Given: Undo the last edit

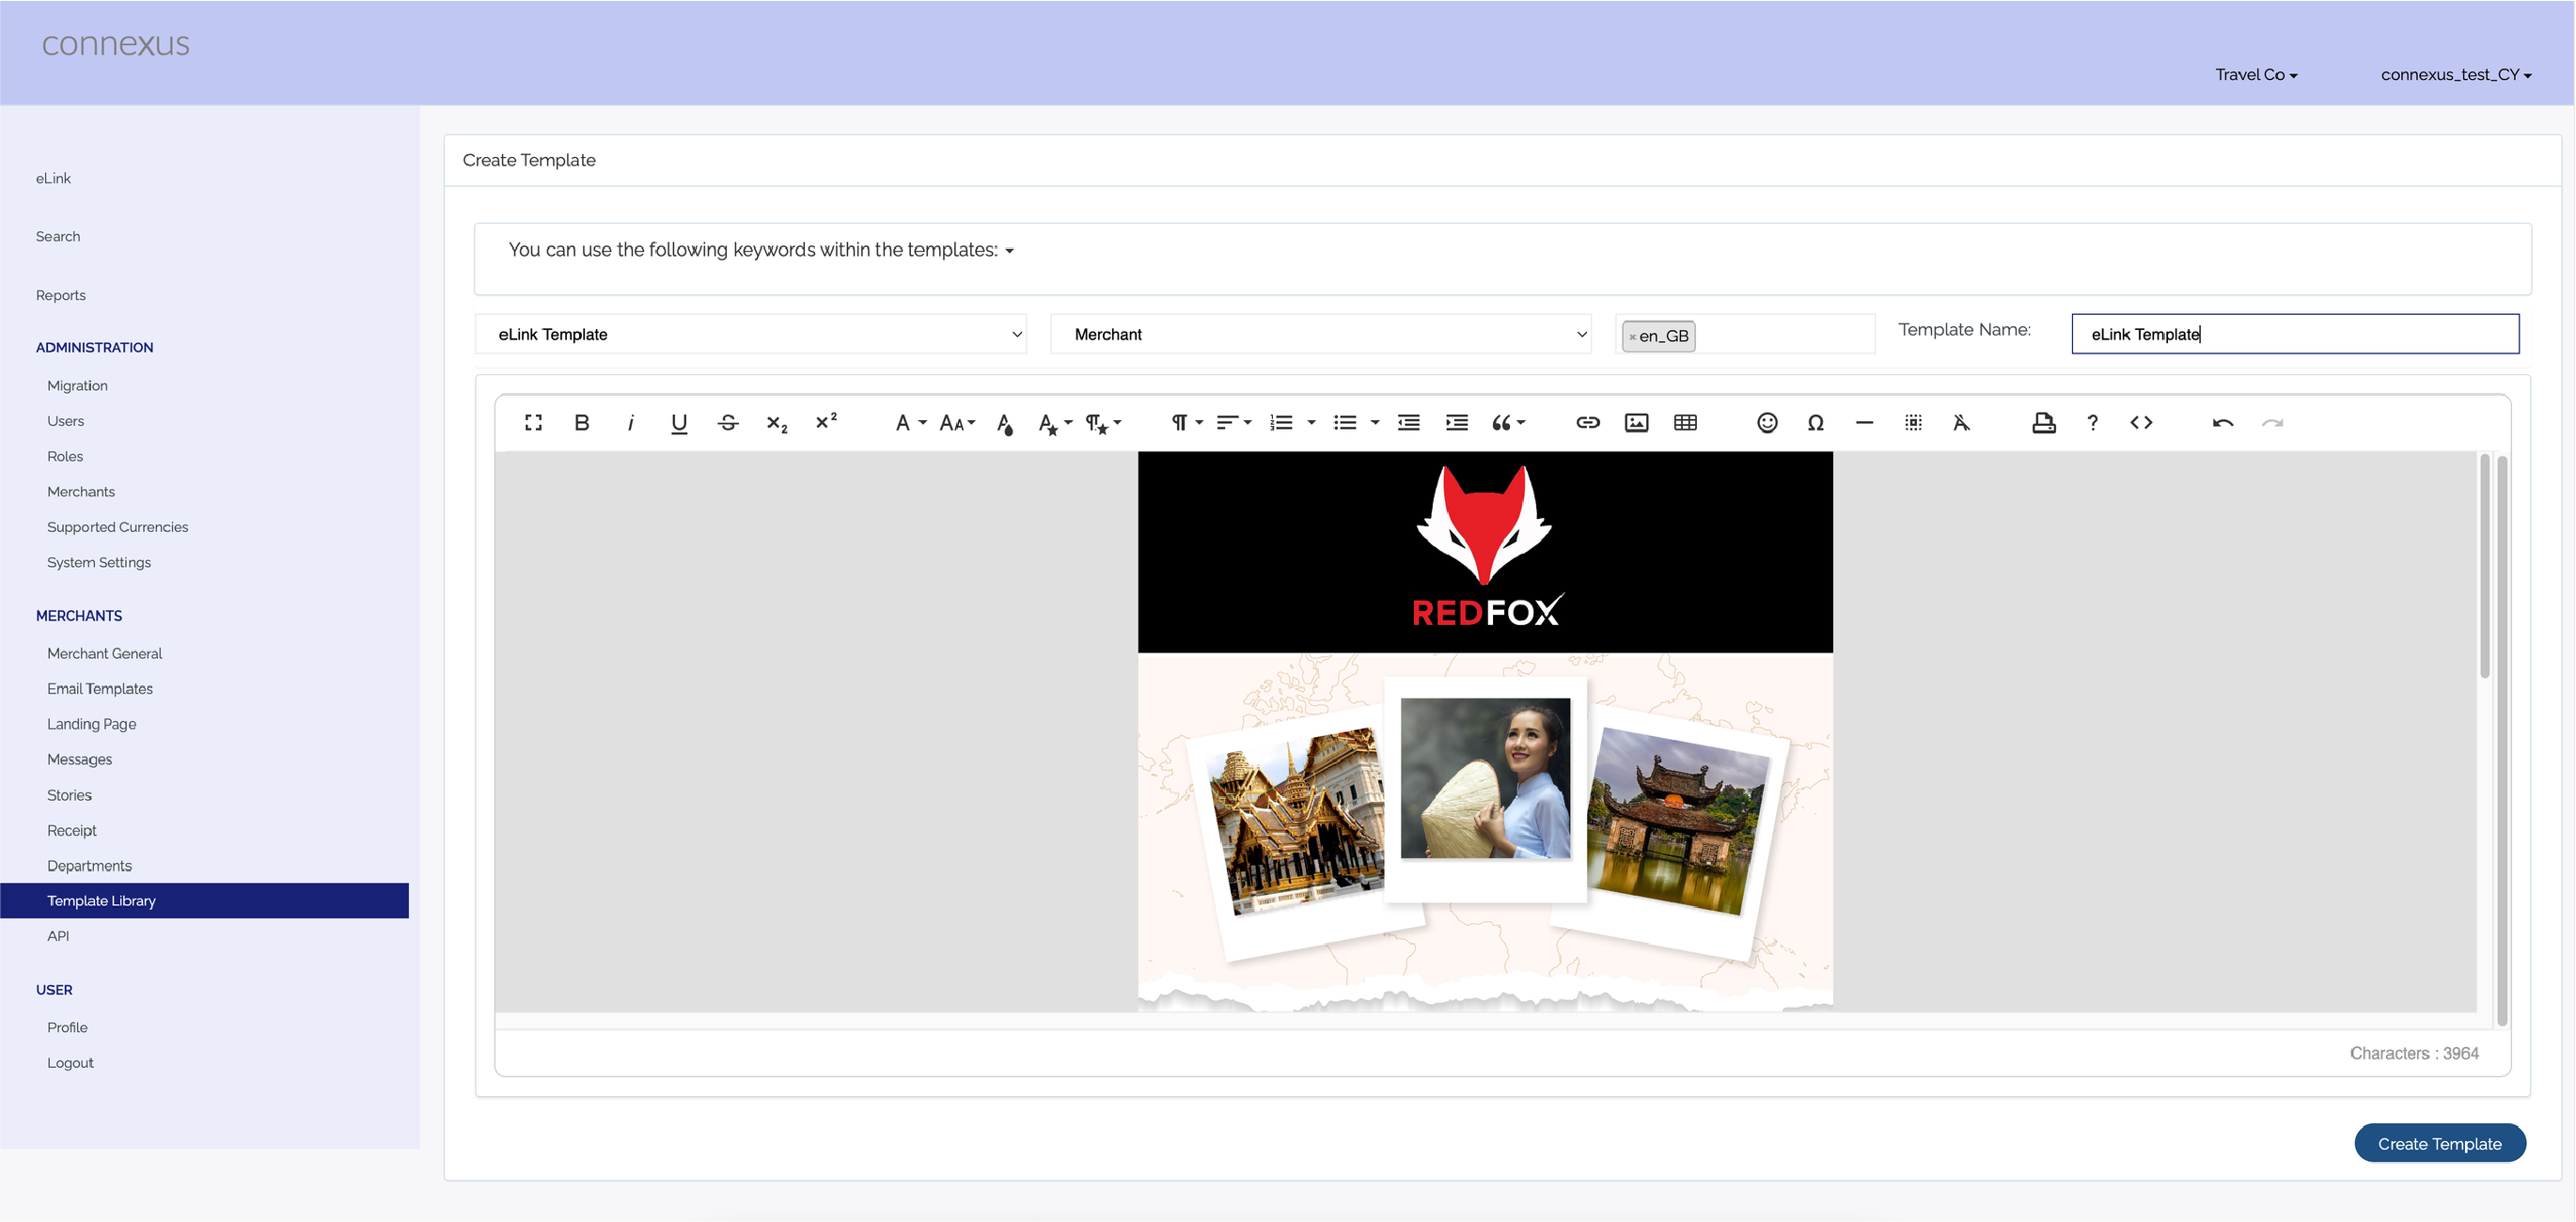Looking at the screenshot, I should click(2223, 423).
